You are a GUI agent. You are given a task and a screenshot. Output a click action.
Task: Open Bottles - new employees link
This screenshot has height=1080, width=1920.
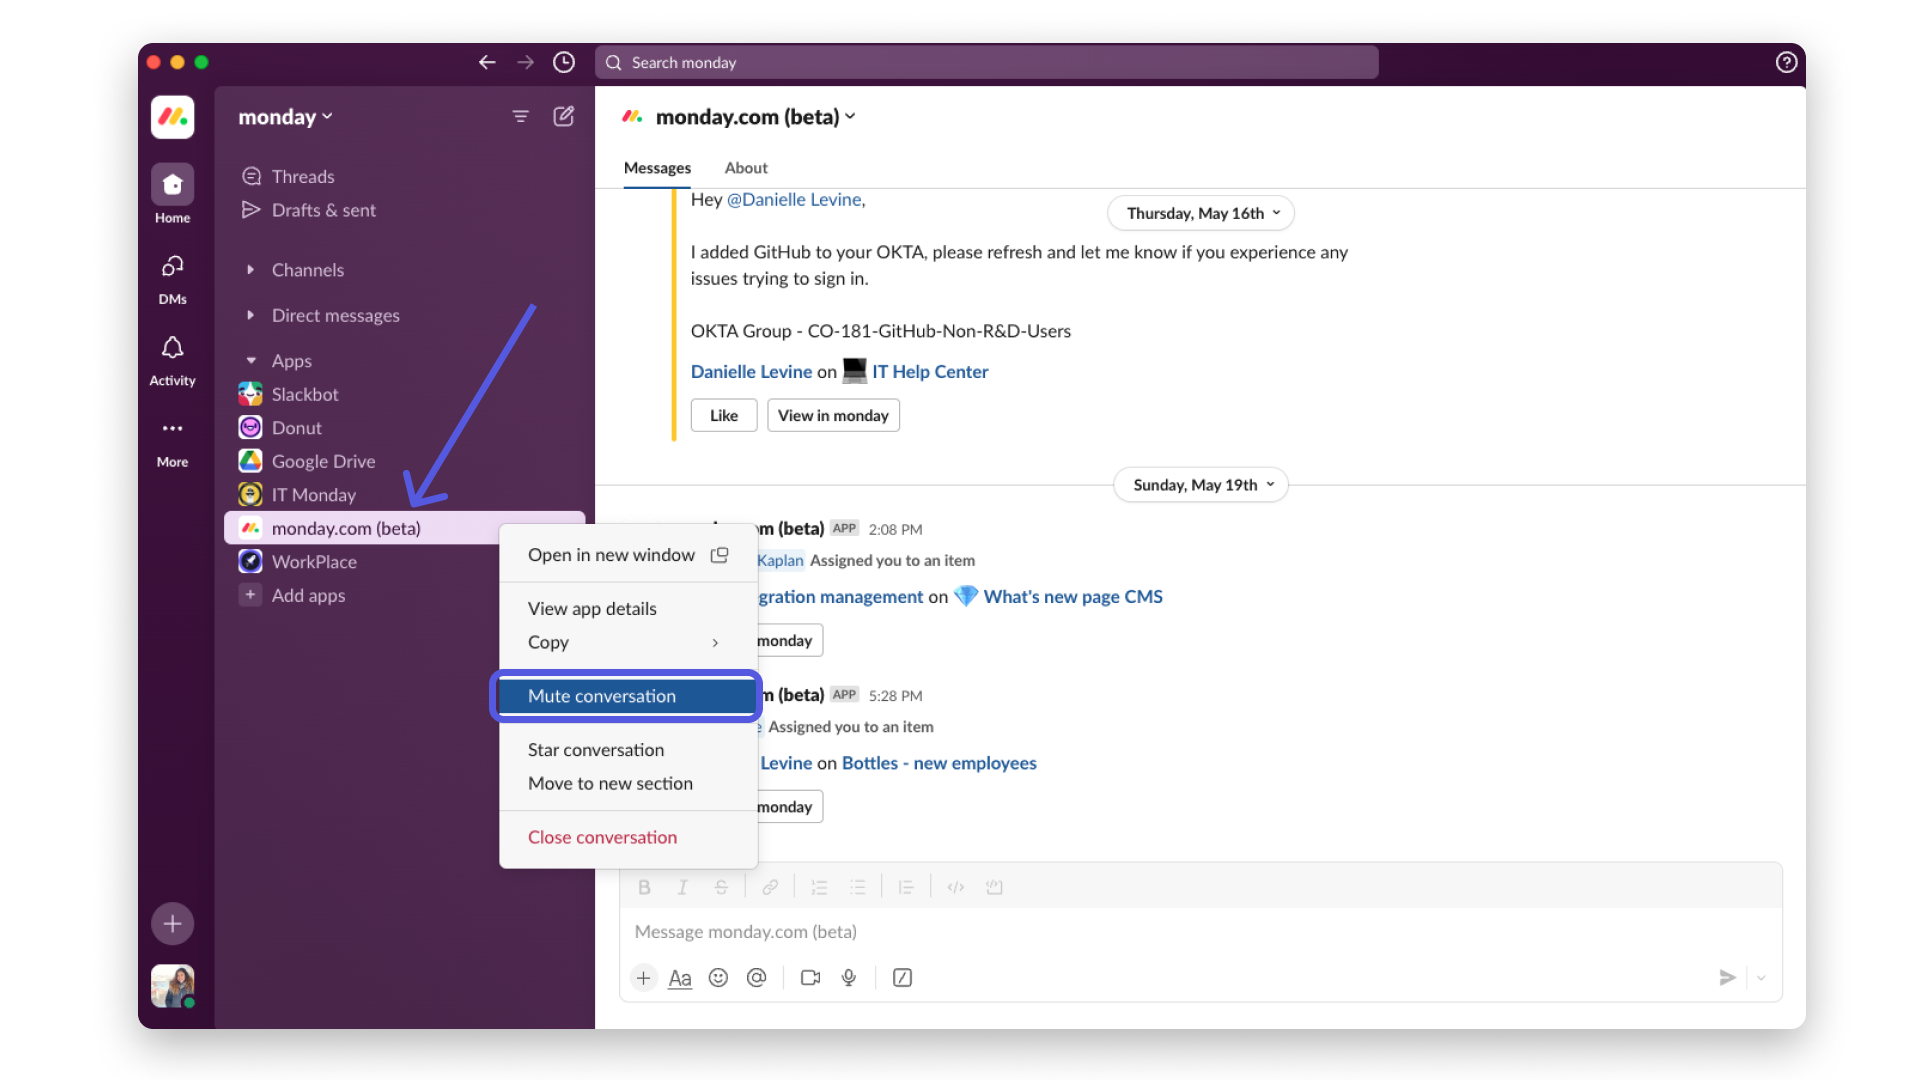[x=939, y=763]
